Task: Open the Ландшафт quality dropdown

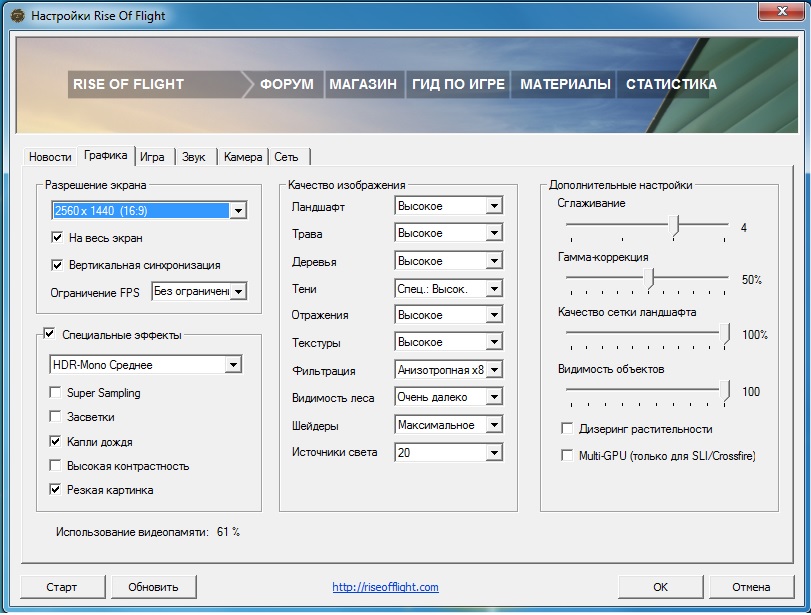Action: pos(494,206)
